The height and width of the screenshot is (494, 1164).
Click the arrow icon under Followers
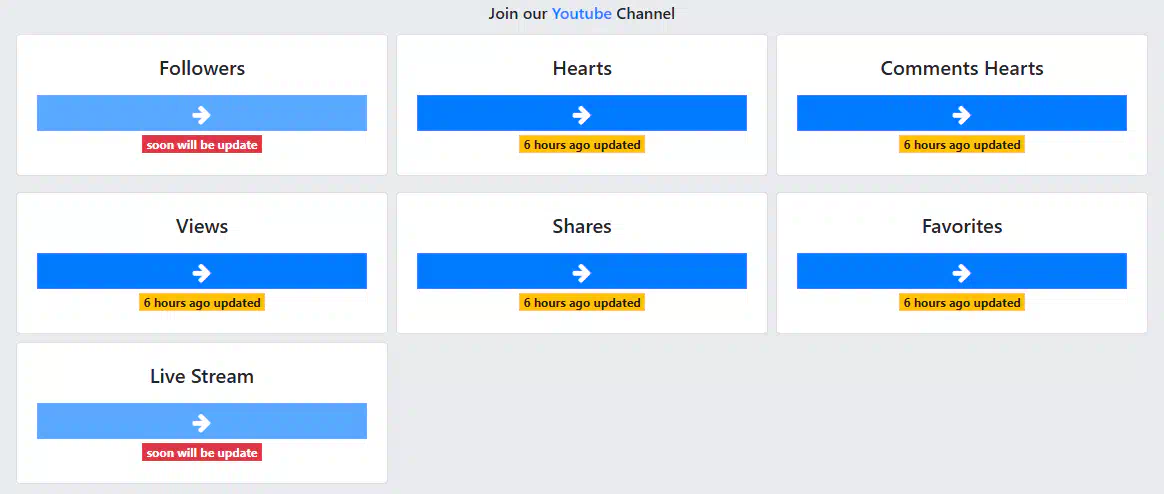coord(201,114)
